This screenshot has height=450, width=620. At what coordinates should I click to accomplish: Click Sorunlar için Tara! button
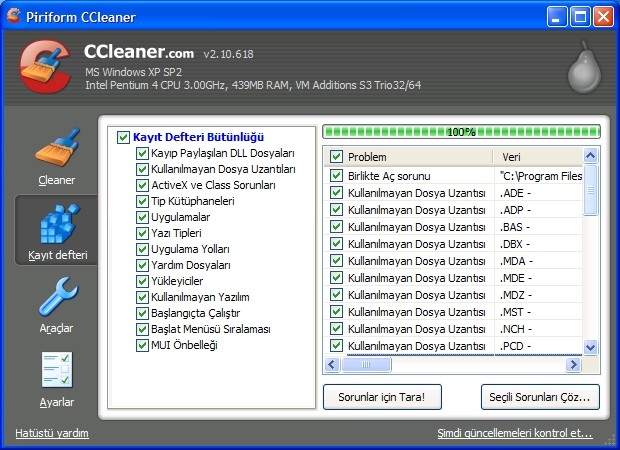click(x=382, y=397)
